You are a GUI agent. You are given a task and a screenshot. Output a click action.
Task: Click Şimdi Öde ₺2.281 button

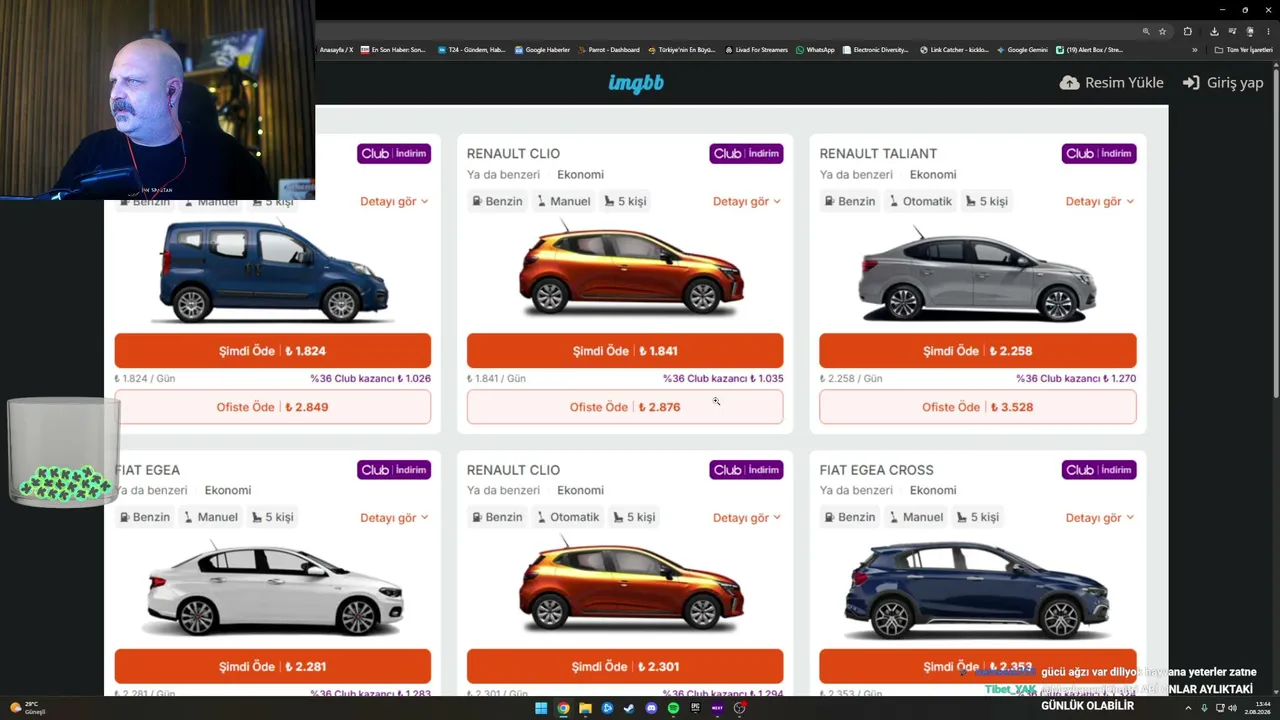tap(272, 667)
